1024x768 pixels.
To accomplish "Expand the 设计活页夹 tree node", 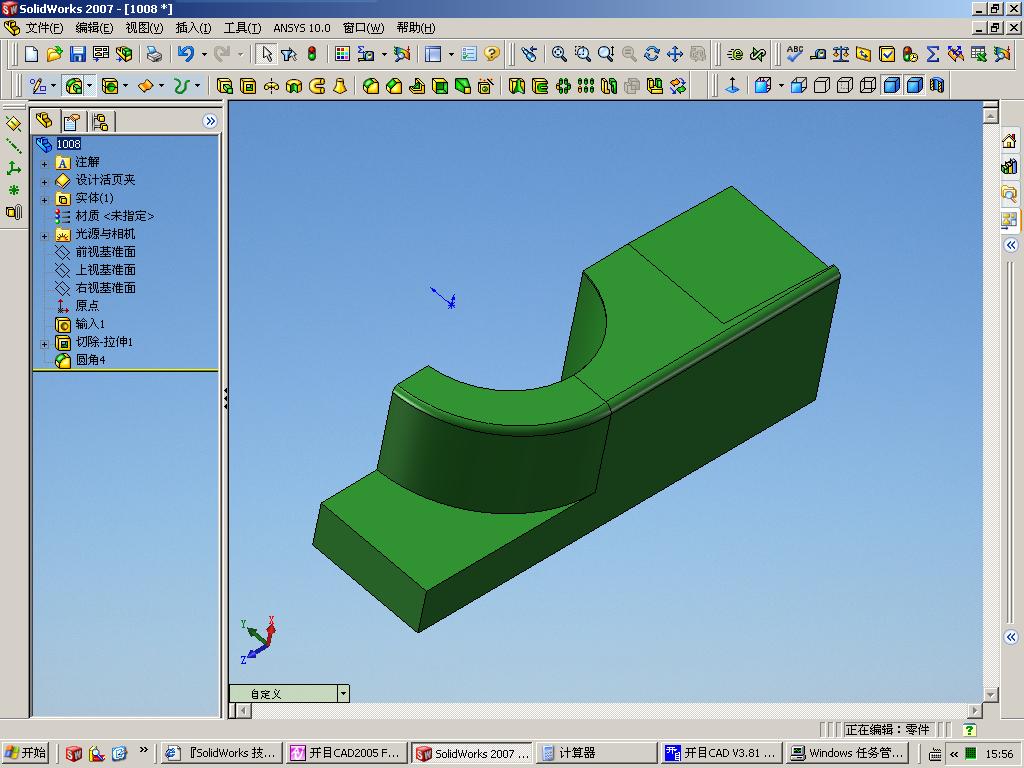I will (44, 182).
